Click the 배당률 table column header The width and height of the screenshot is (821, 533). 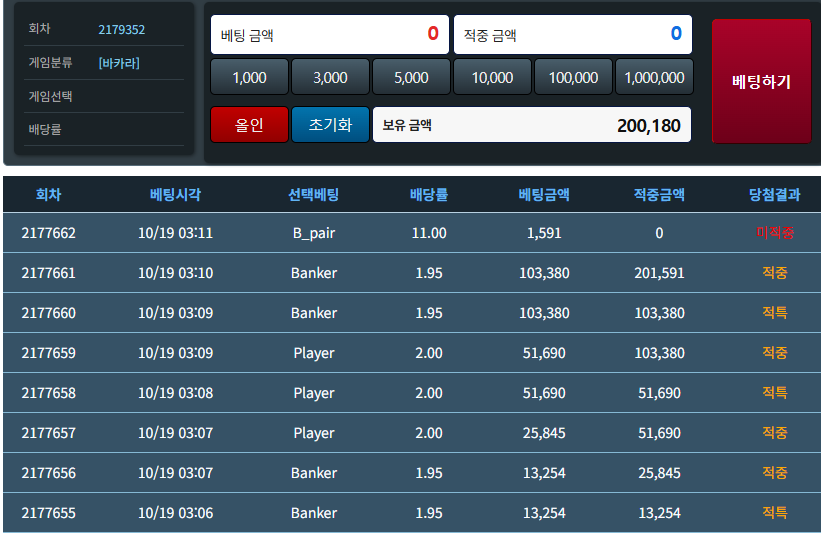pyautogui.click(x=429, y=195)
